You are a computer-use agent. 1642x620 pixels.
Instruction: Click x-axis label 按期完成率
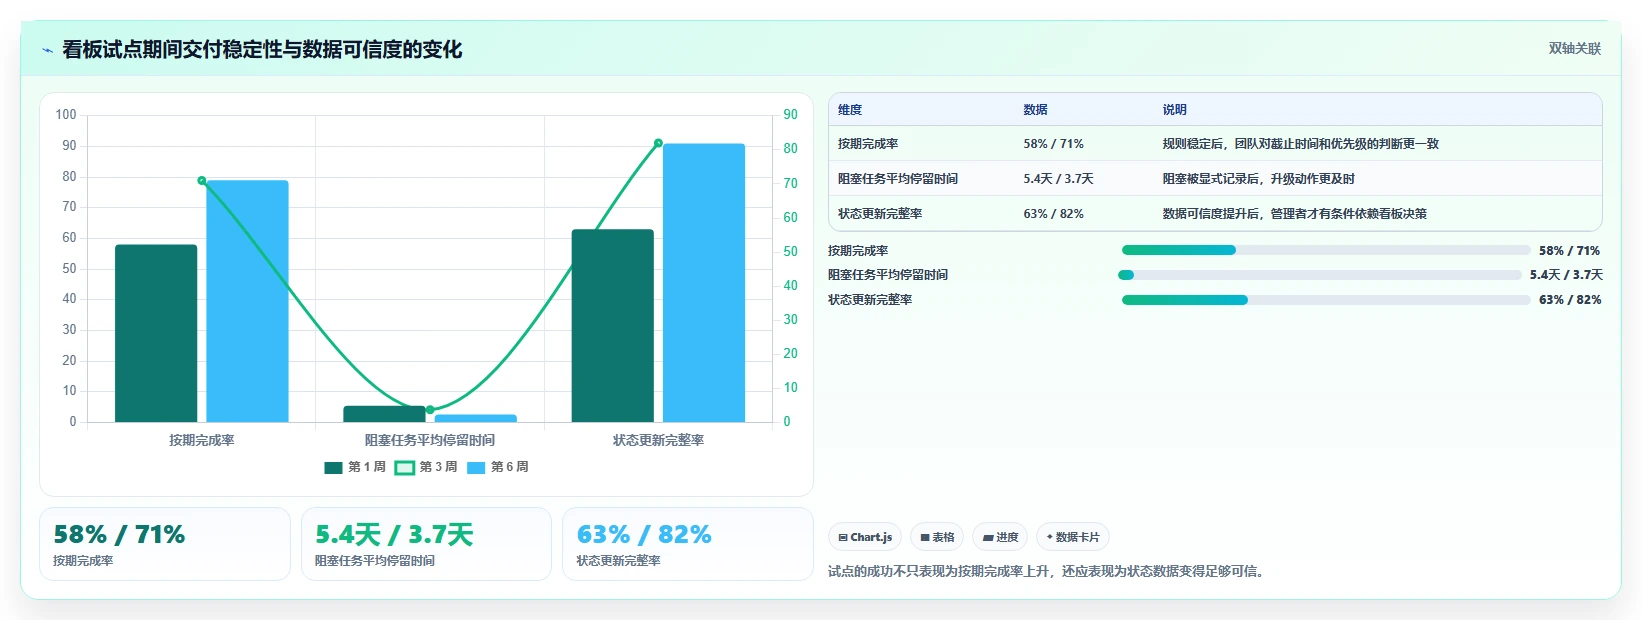[x=202, y=440]
